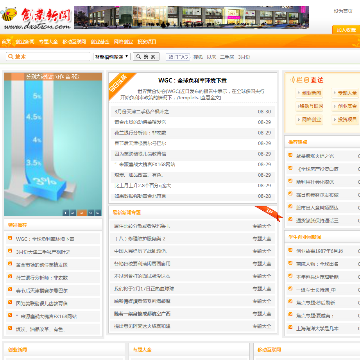The image size is (360, 360).
Task: Open the orange heading of the bottom-left section
Action: pyautogui.click(x=17, y=350)
